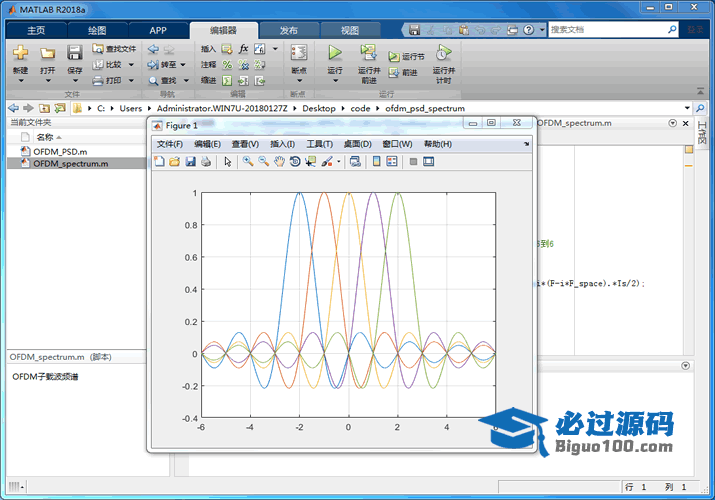Select the Data Cursor tool
Image resolution: width=715 pixels, height=500 pixels.
[x=311, y=161]
